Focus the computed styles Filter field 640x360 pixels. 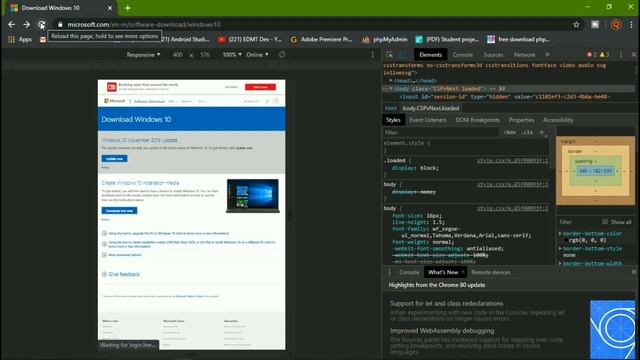click(578, 222)
